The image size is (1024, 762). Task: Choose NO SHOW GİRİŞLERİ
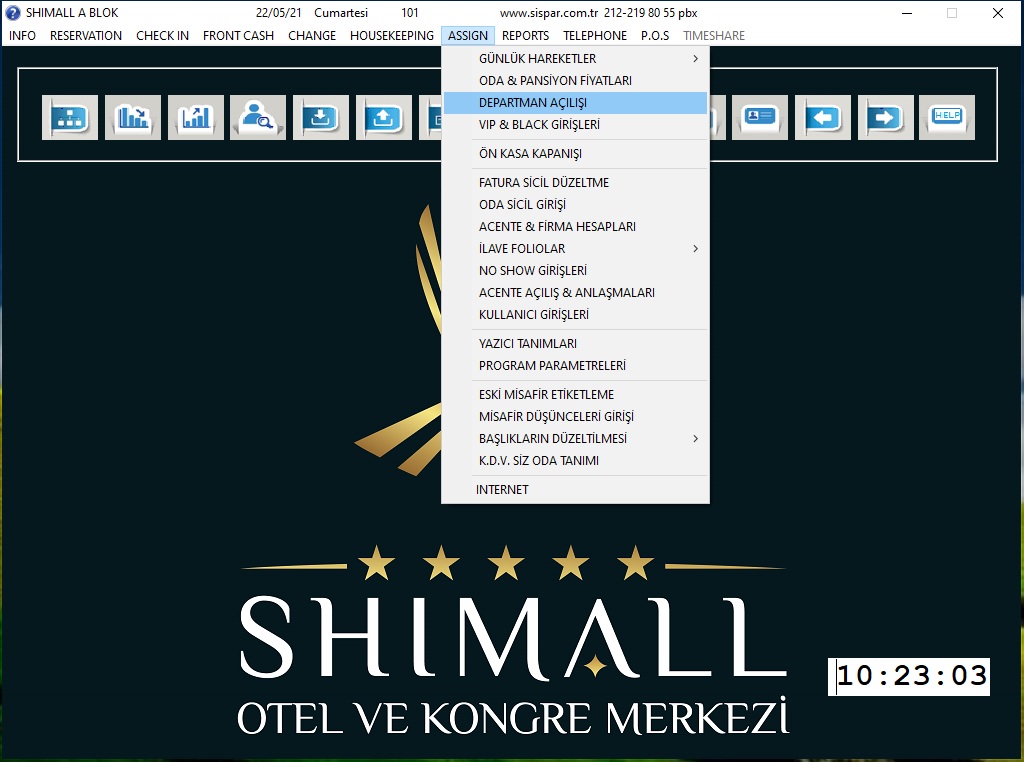click(x=575, y=271)
